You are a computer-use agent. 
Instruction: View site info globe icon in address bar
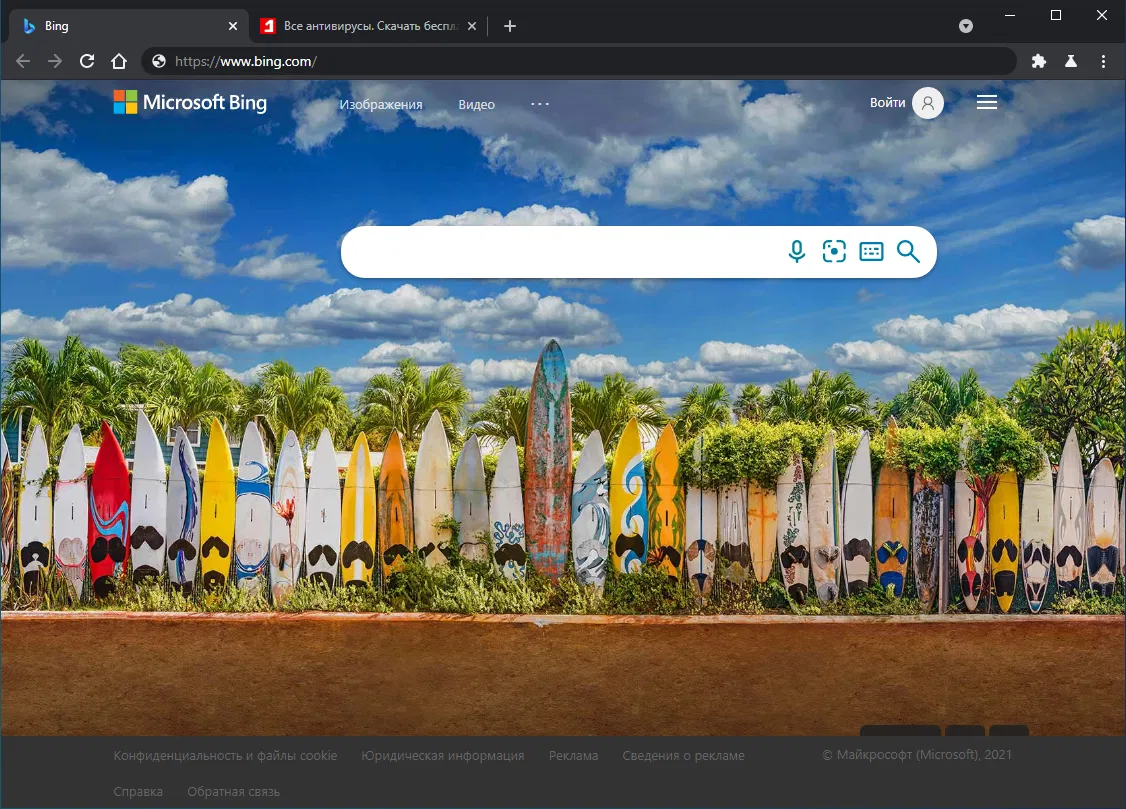[x=159, y=62]
